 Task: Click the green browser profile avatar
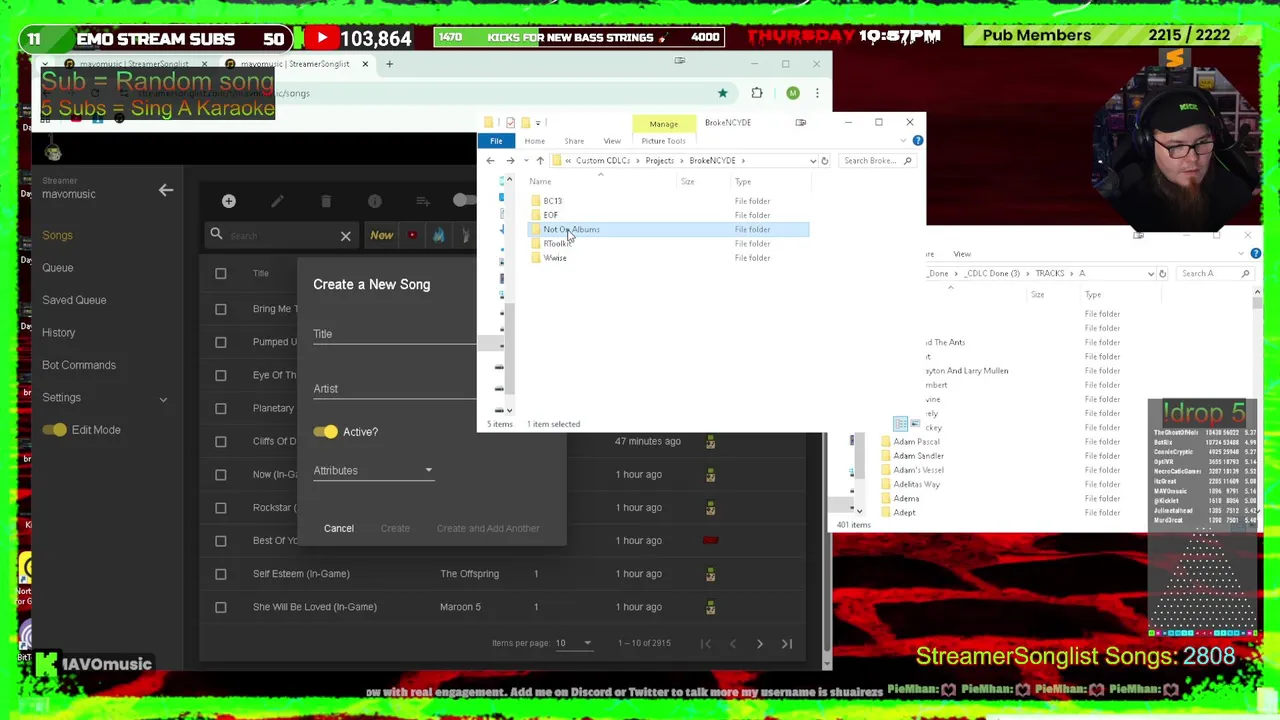click(792, 93)
